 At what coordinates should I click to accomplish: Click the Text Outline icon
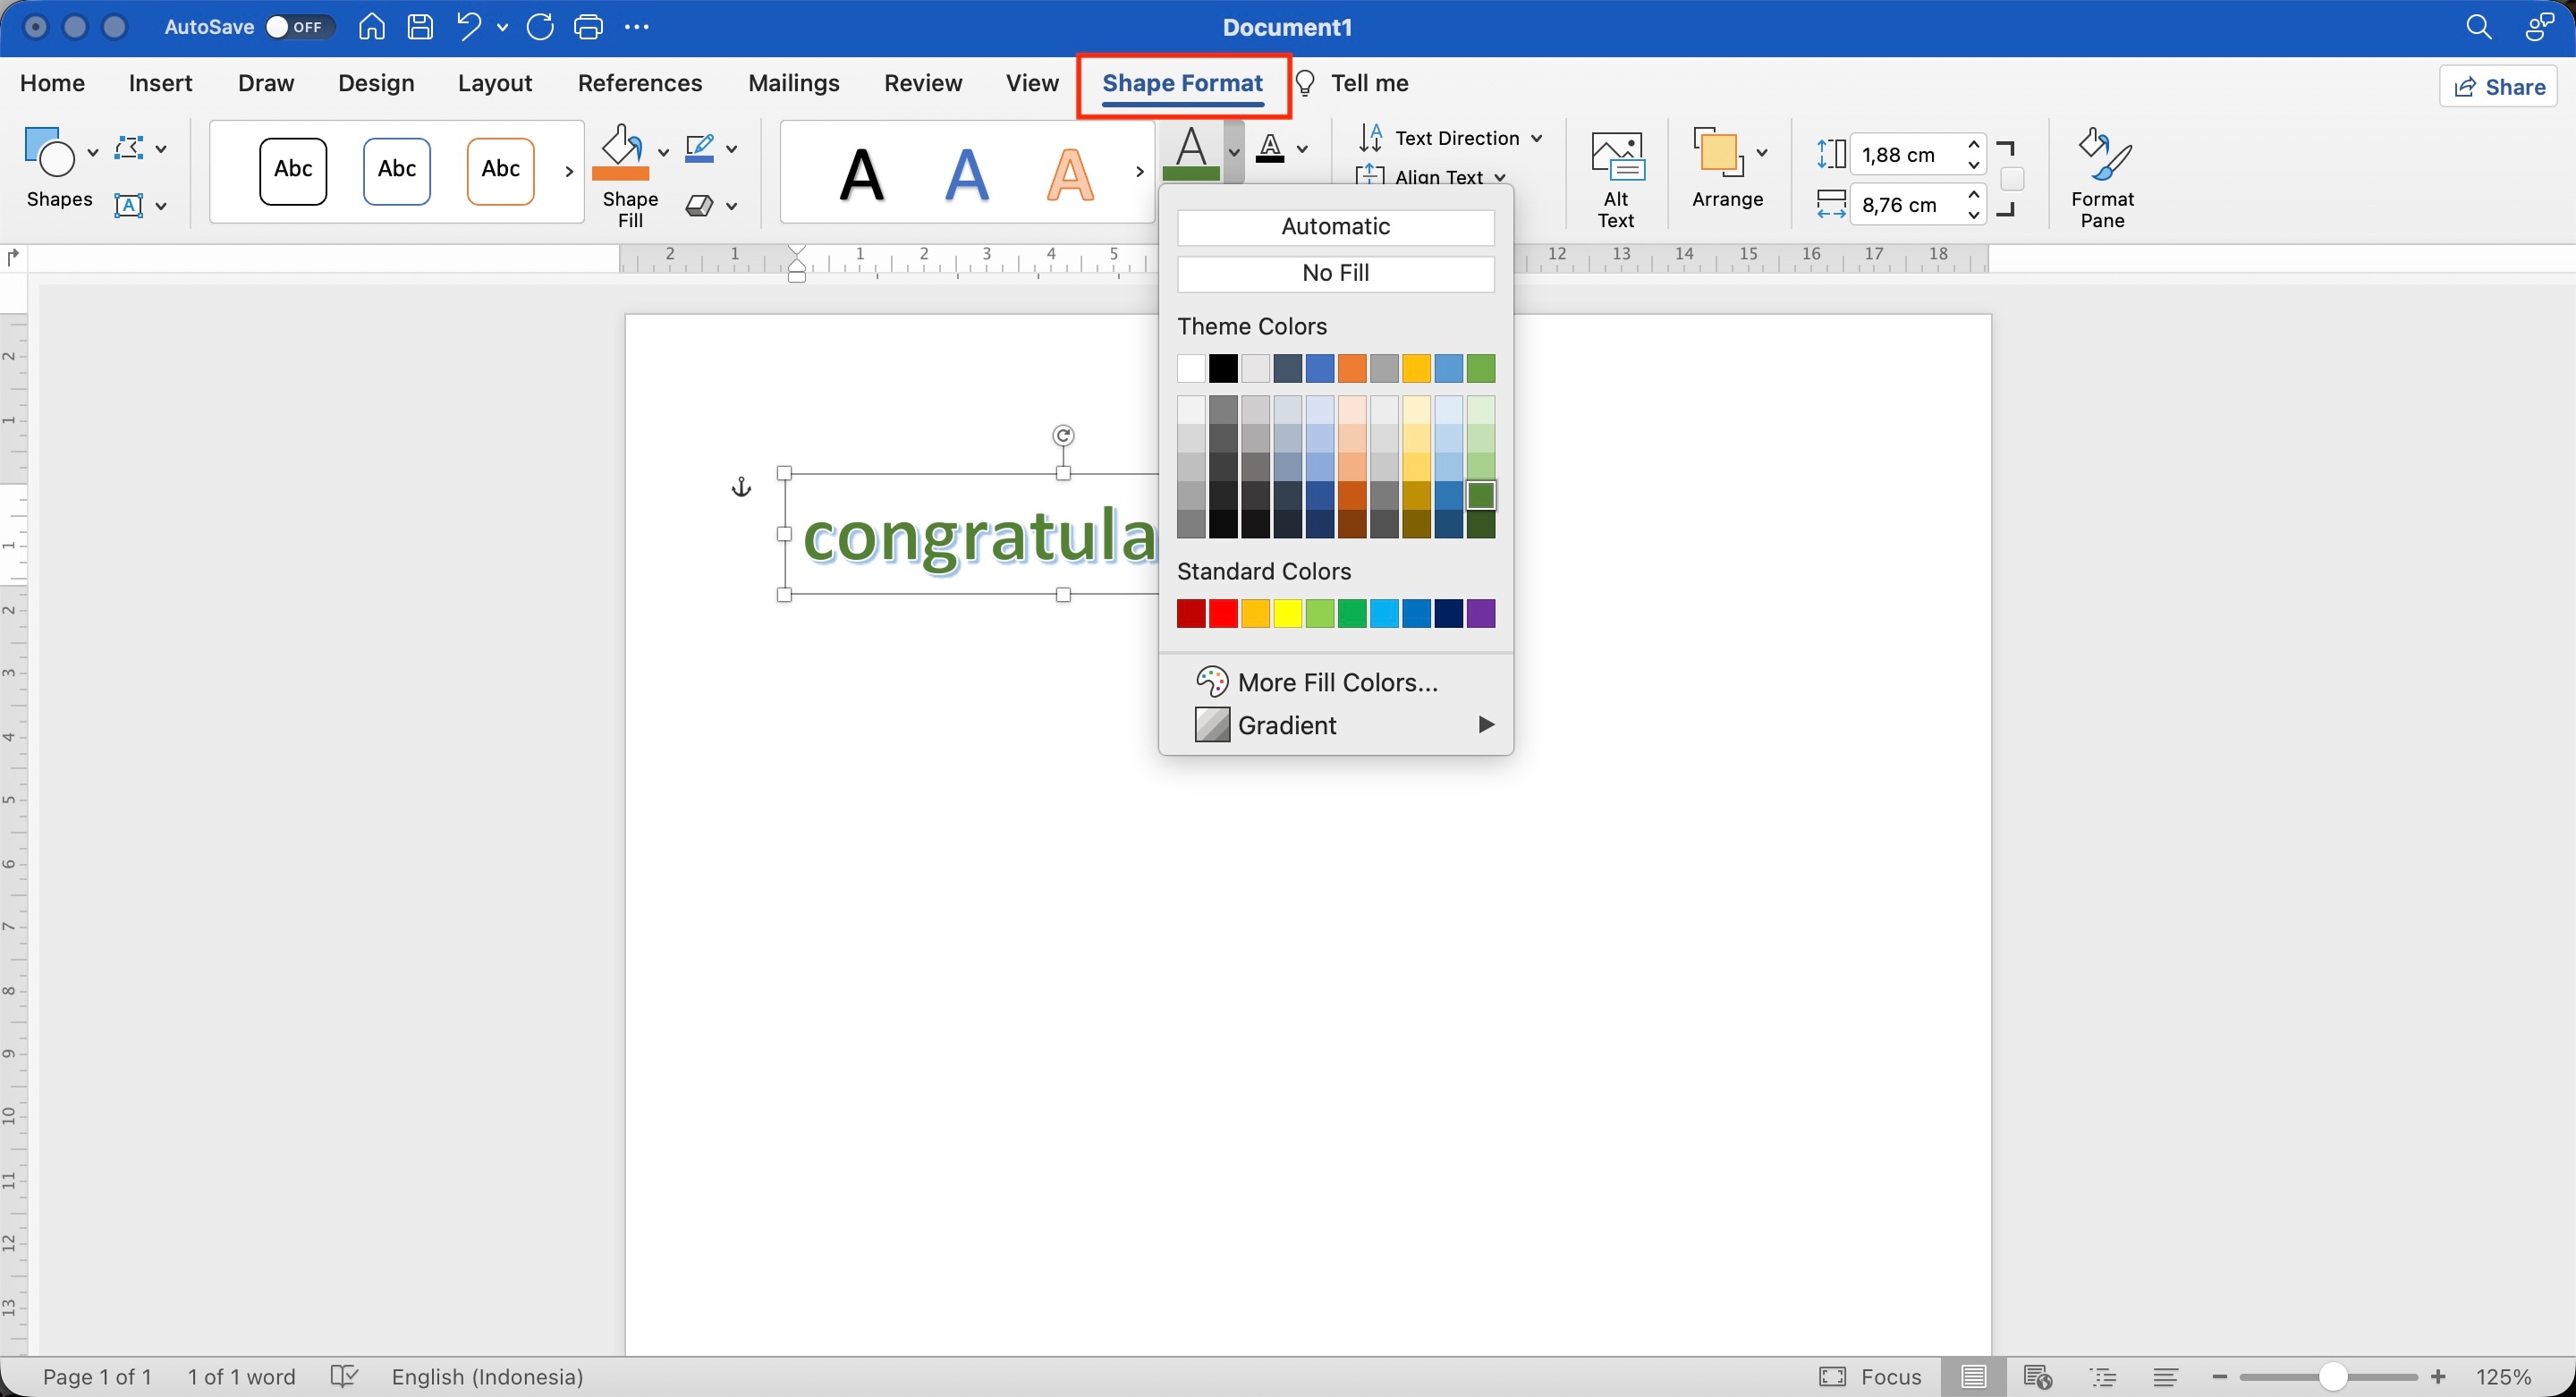click(x=1270, y=148)
